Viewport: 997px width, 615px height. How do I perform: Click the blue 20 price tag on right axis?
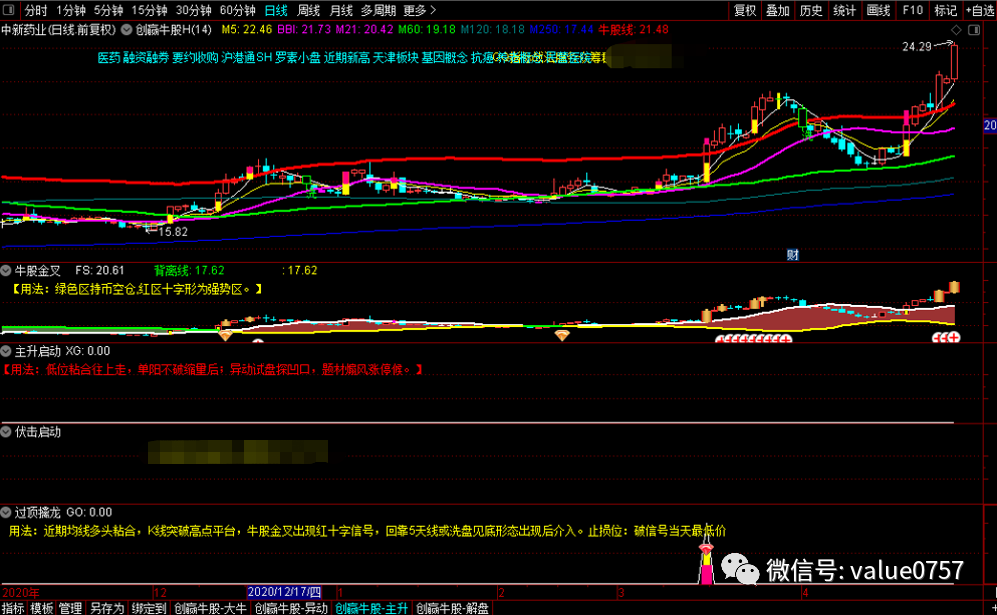(x=990, y=125)
